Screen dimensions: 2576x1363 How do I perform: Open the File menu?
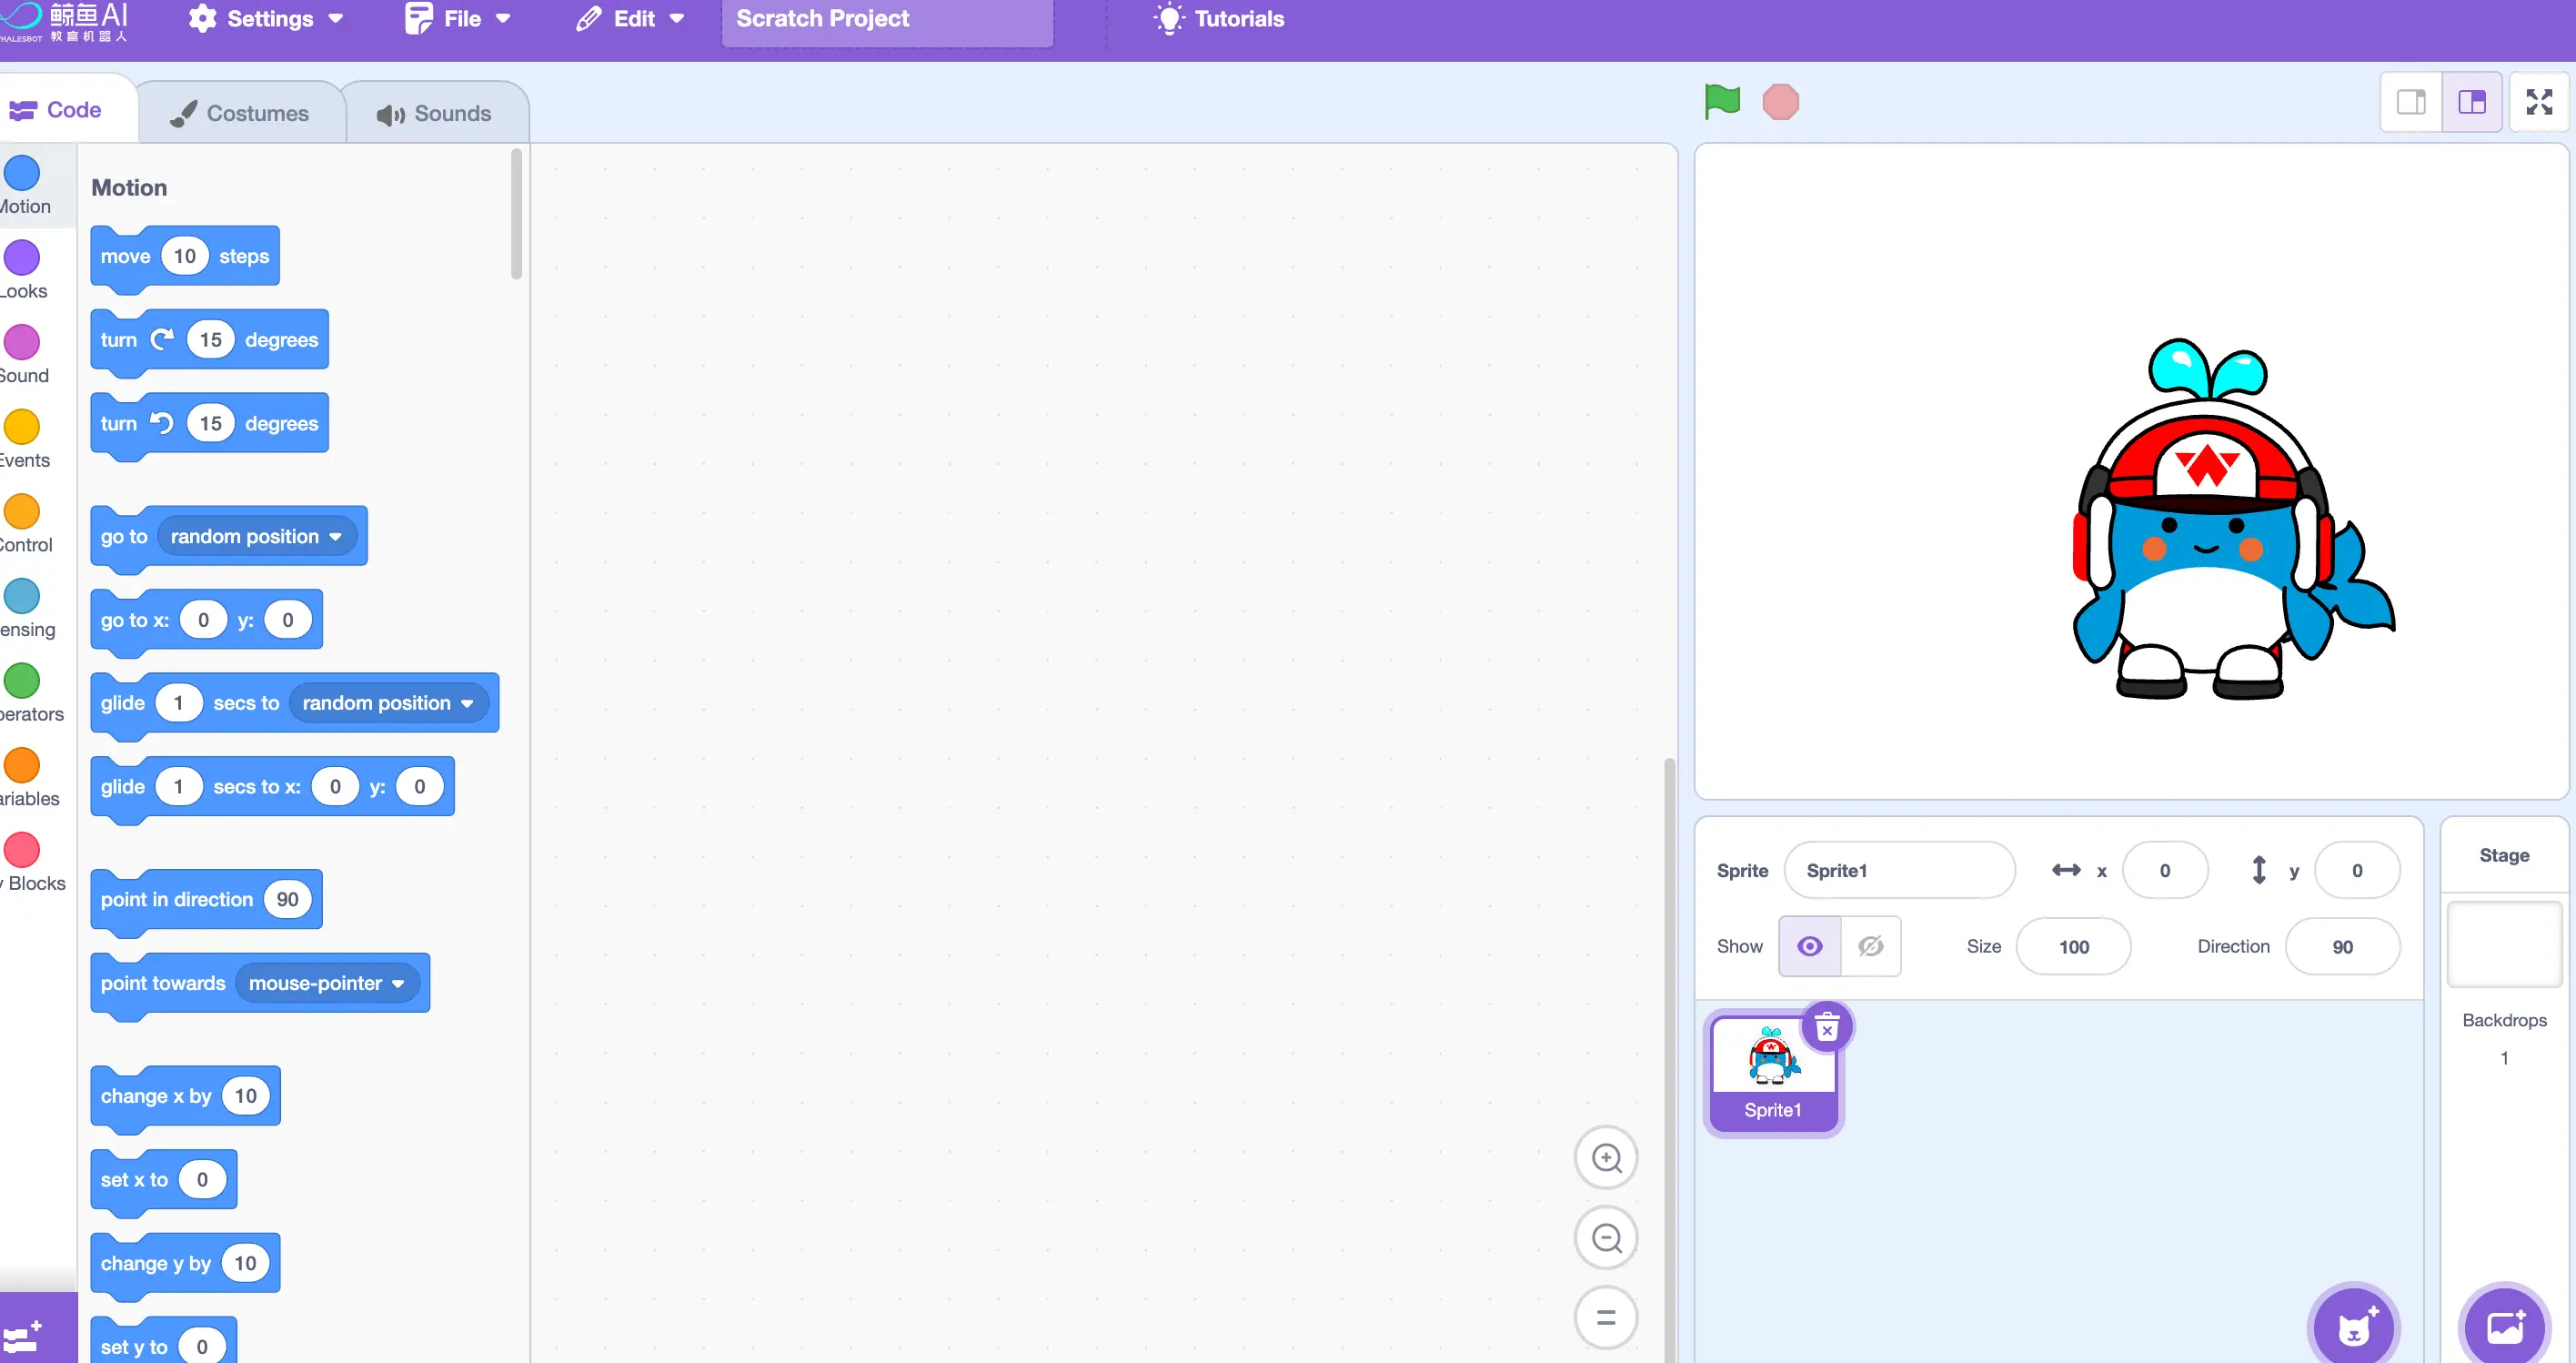[x=459, y=19]
